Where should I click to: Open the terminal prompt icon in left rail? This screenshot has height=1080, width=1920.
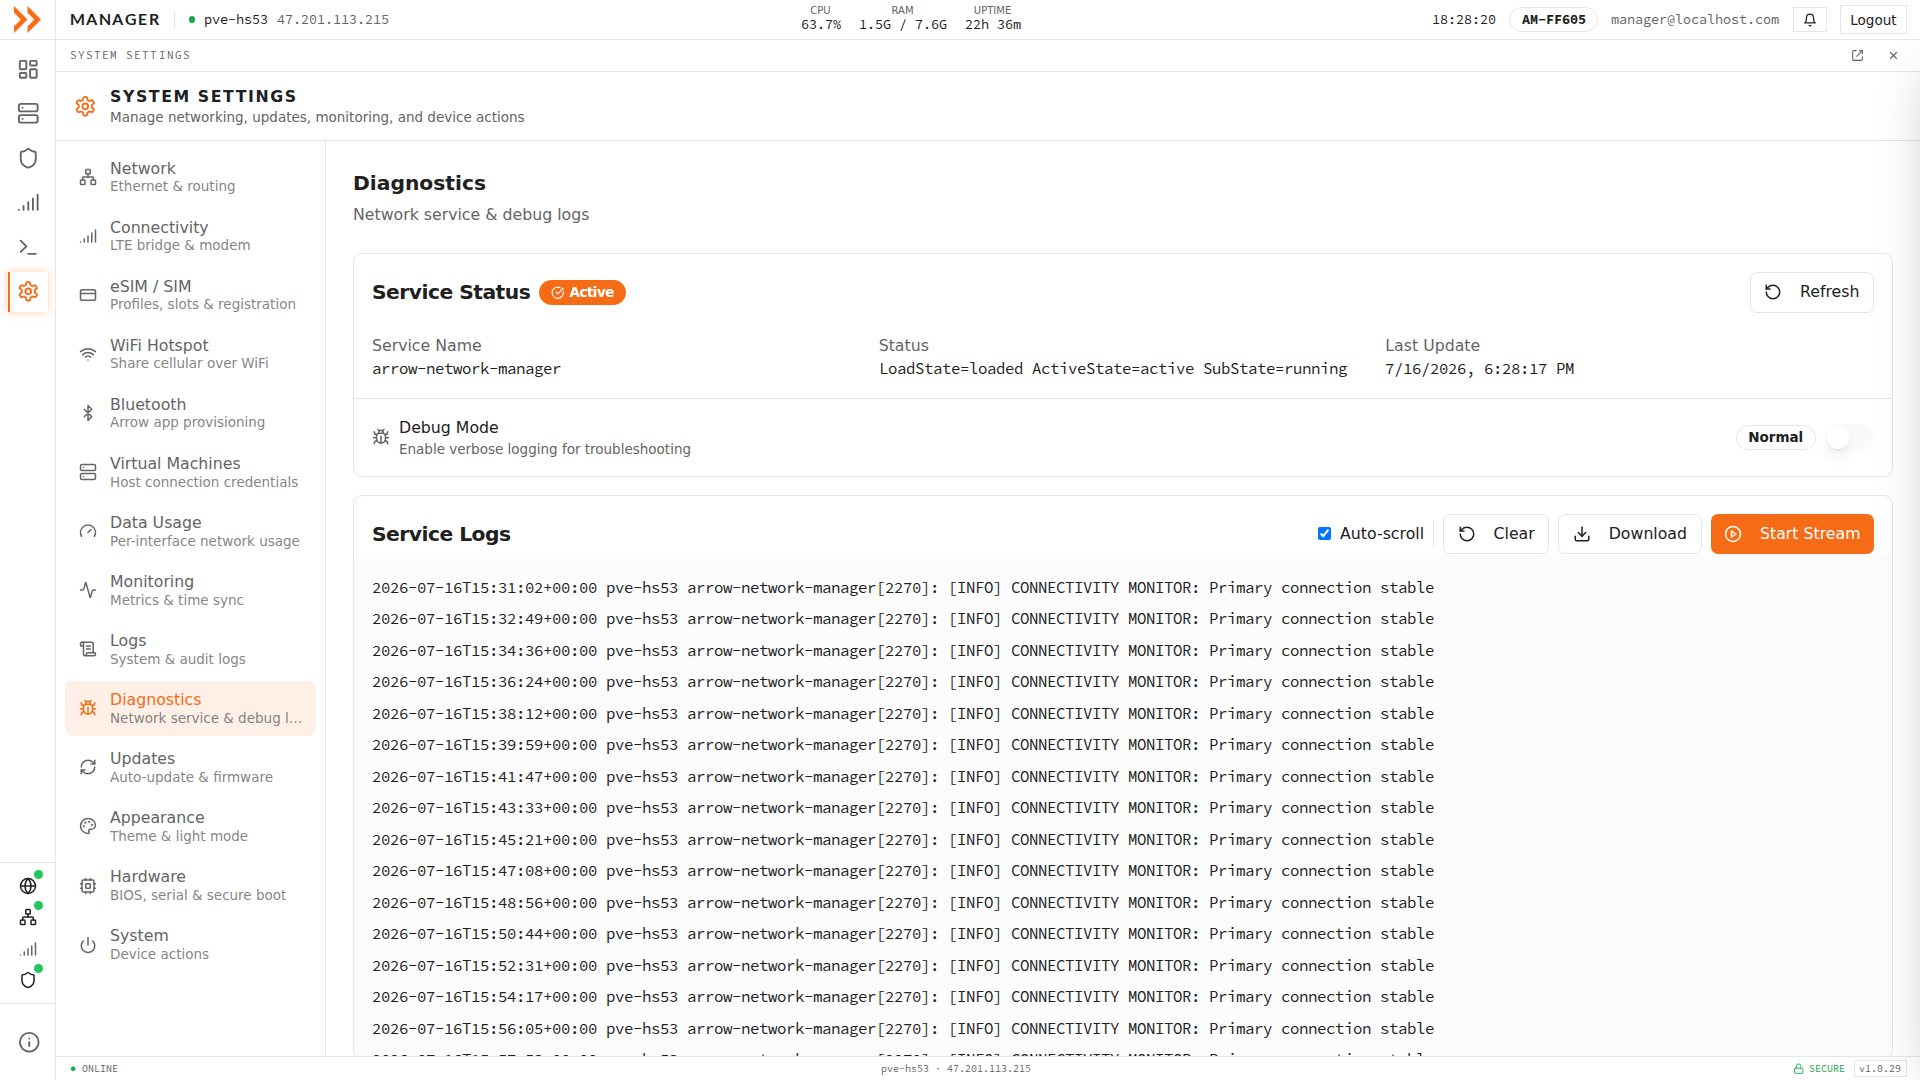click(x=28, y=247)
